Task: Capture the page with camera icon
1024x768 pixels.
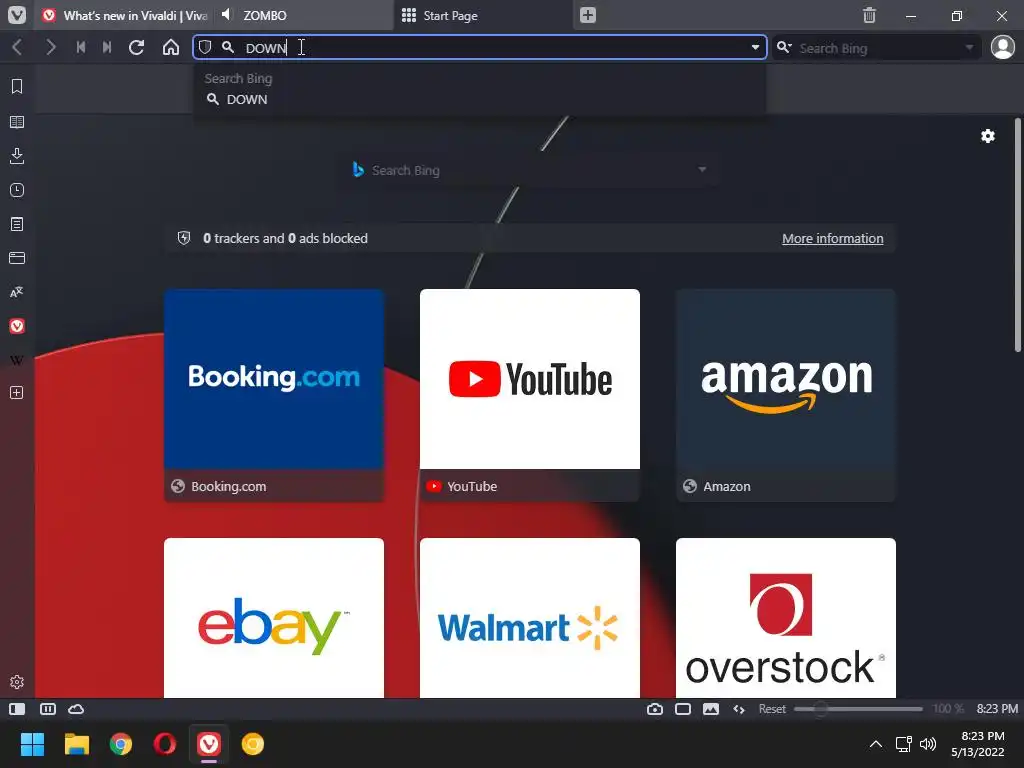Action: pos(654,709)
